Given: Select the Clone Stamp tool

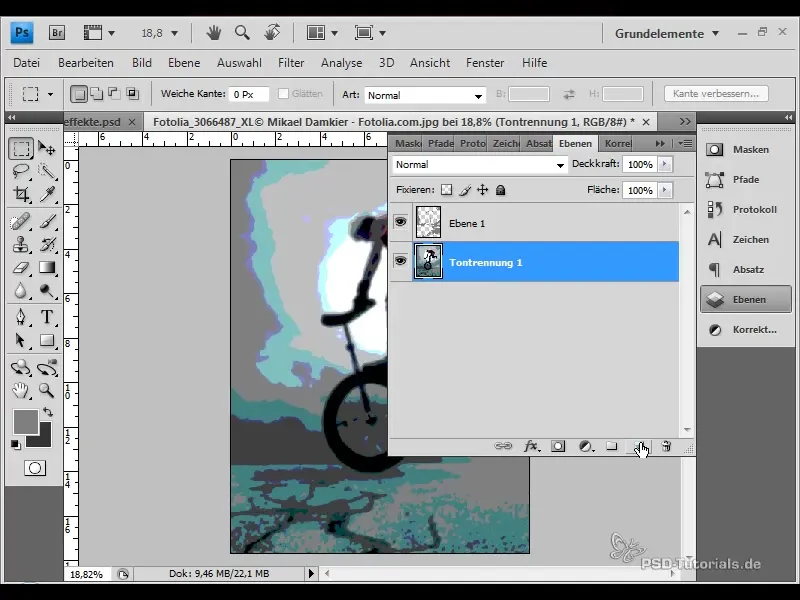Looking at the screenshot, I should (21, 245).
